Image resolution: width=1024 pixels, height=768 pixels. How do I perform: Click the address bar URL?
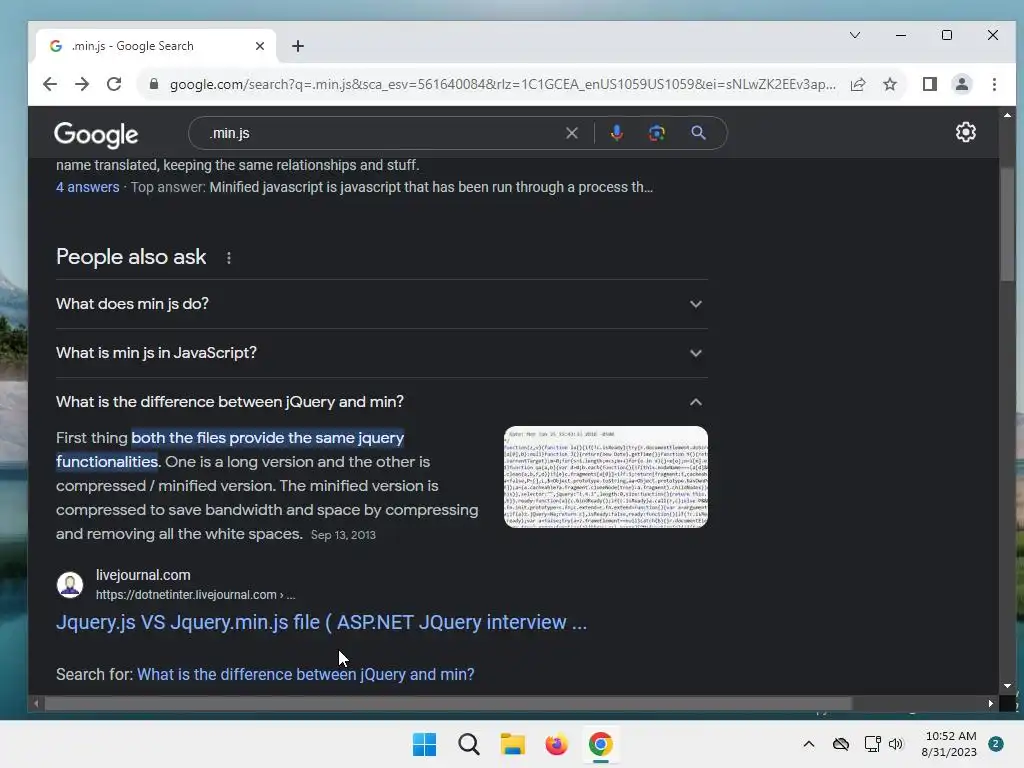click(x=502, y=84)
